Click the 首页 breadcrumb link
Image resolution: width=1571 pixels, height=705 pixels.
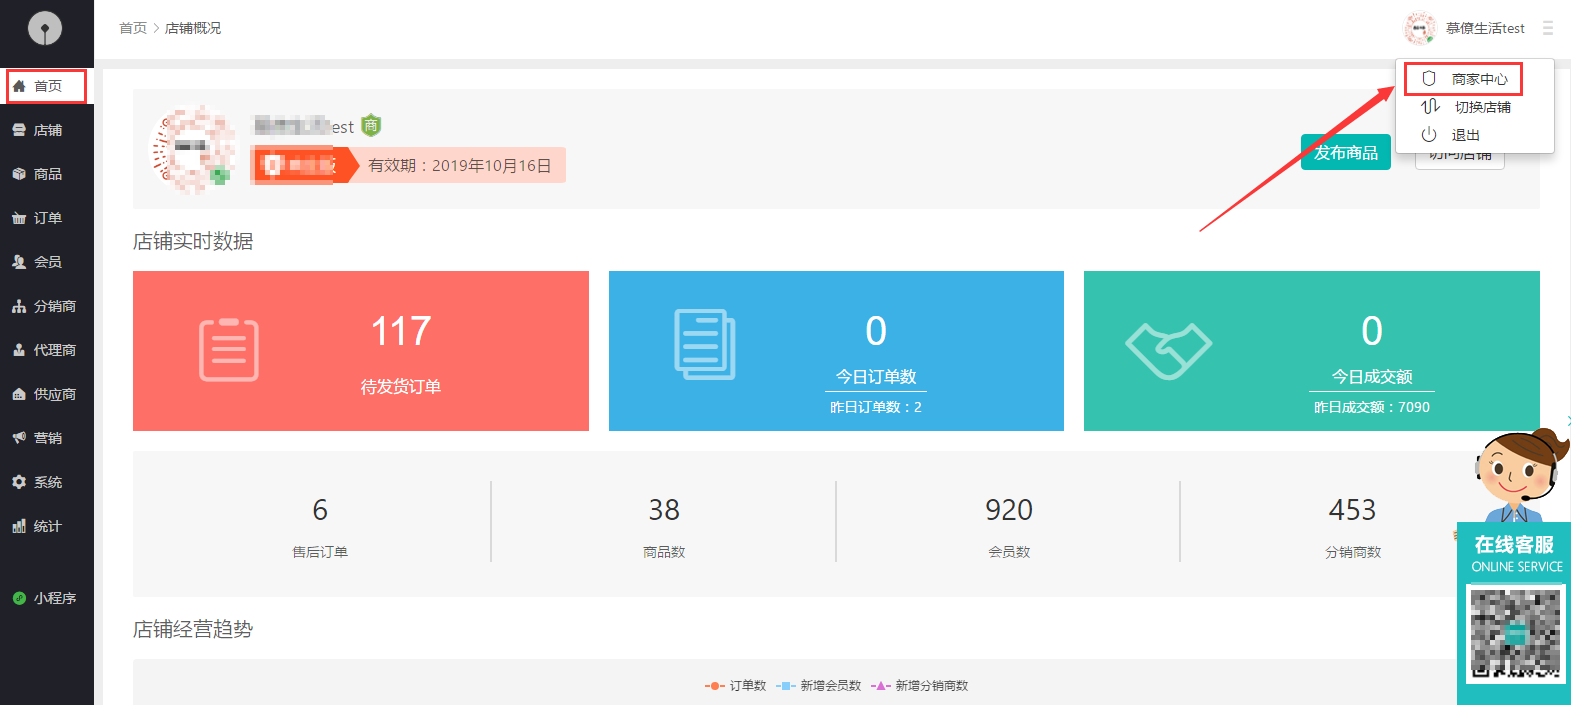[132, 28]
